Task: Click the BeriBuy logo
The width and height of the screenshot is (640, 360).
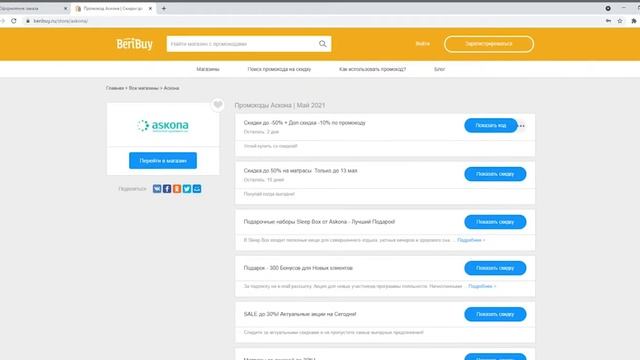Action: [x=134, y=44]
